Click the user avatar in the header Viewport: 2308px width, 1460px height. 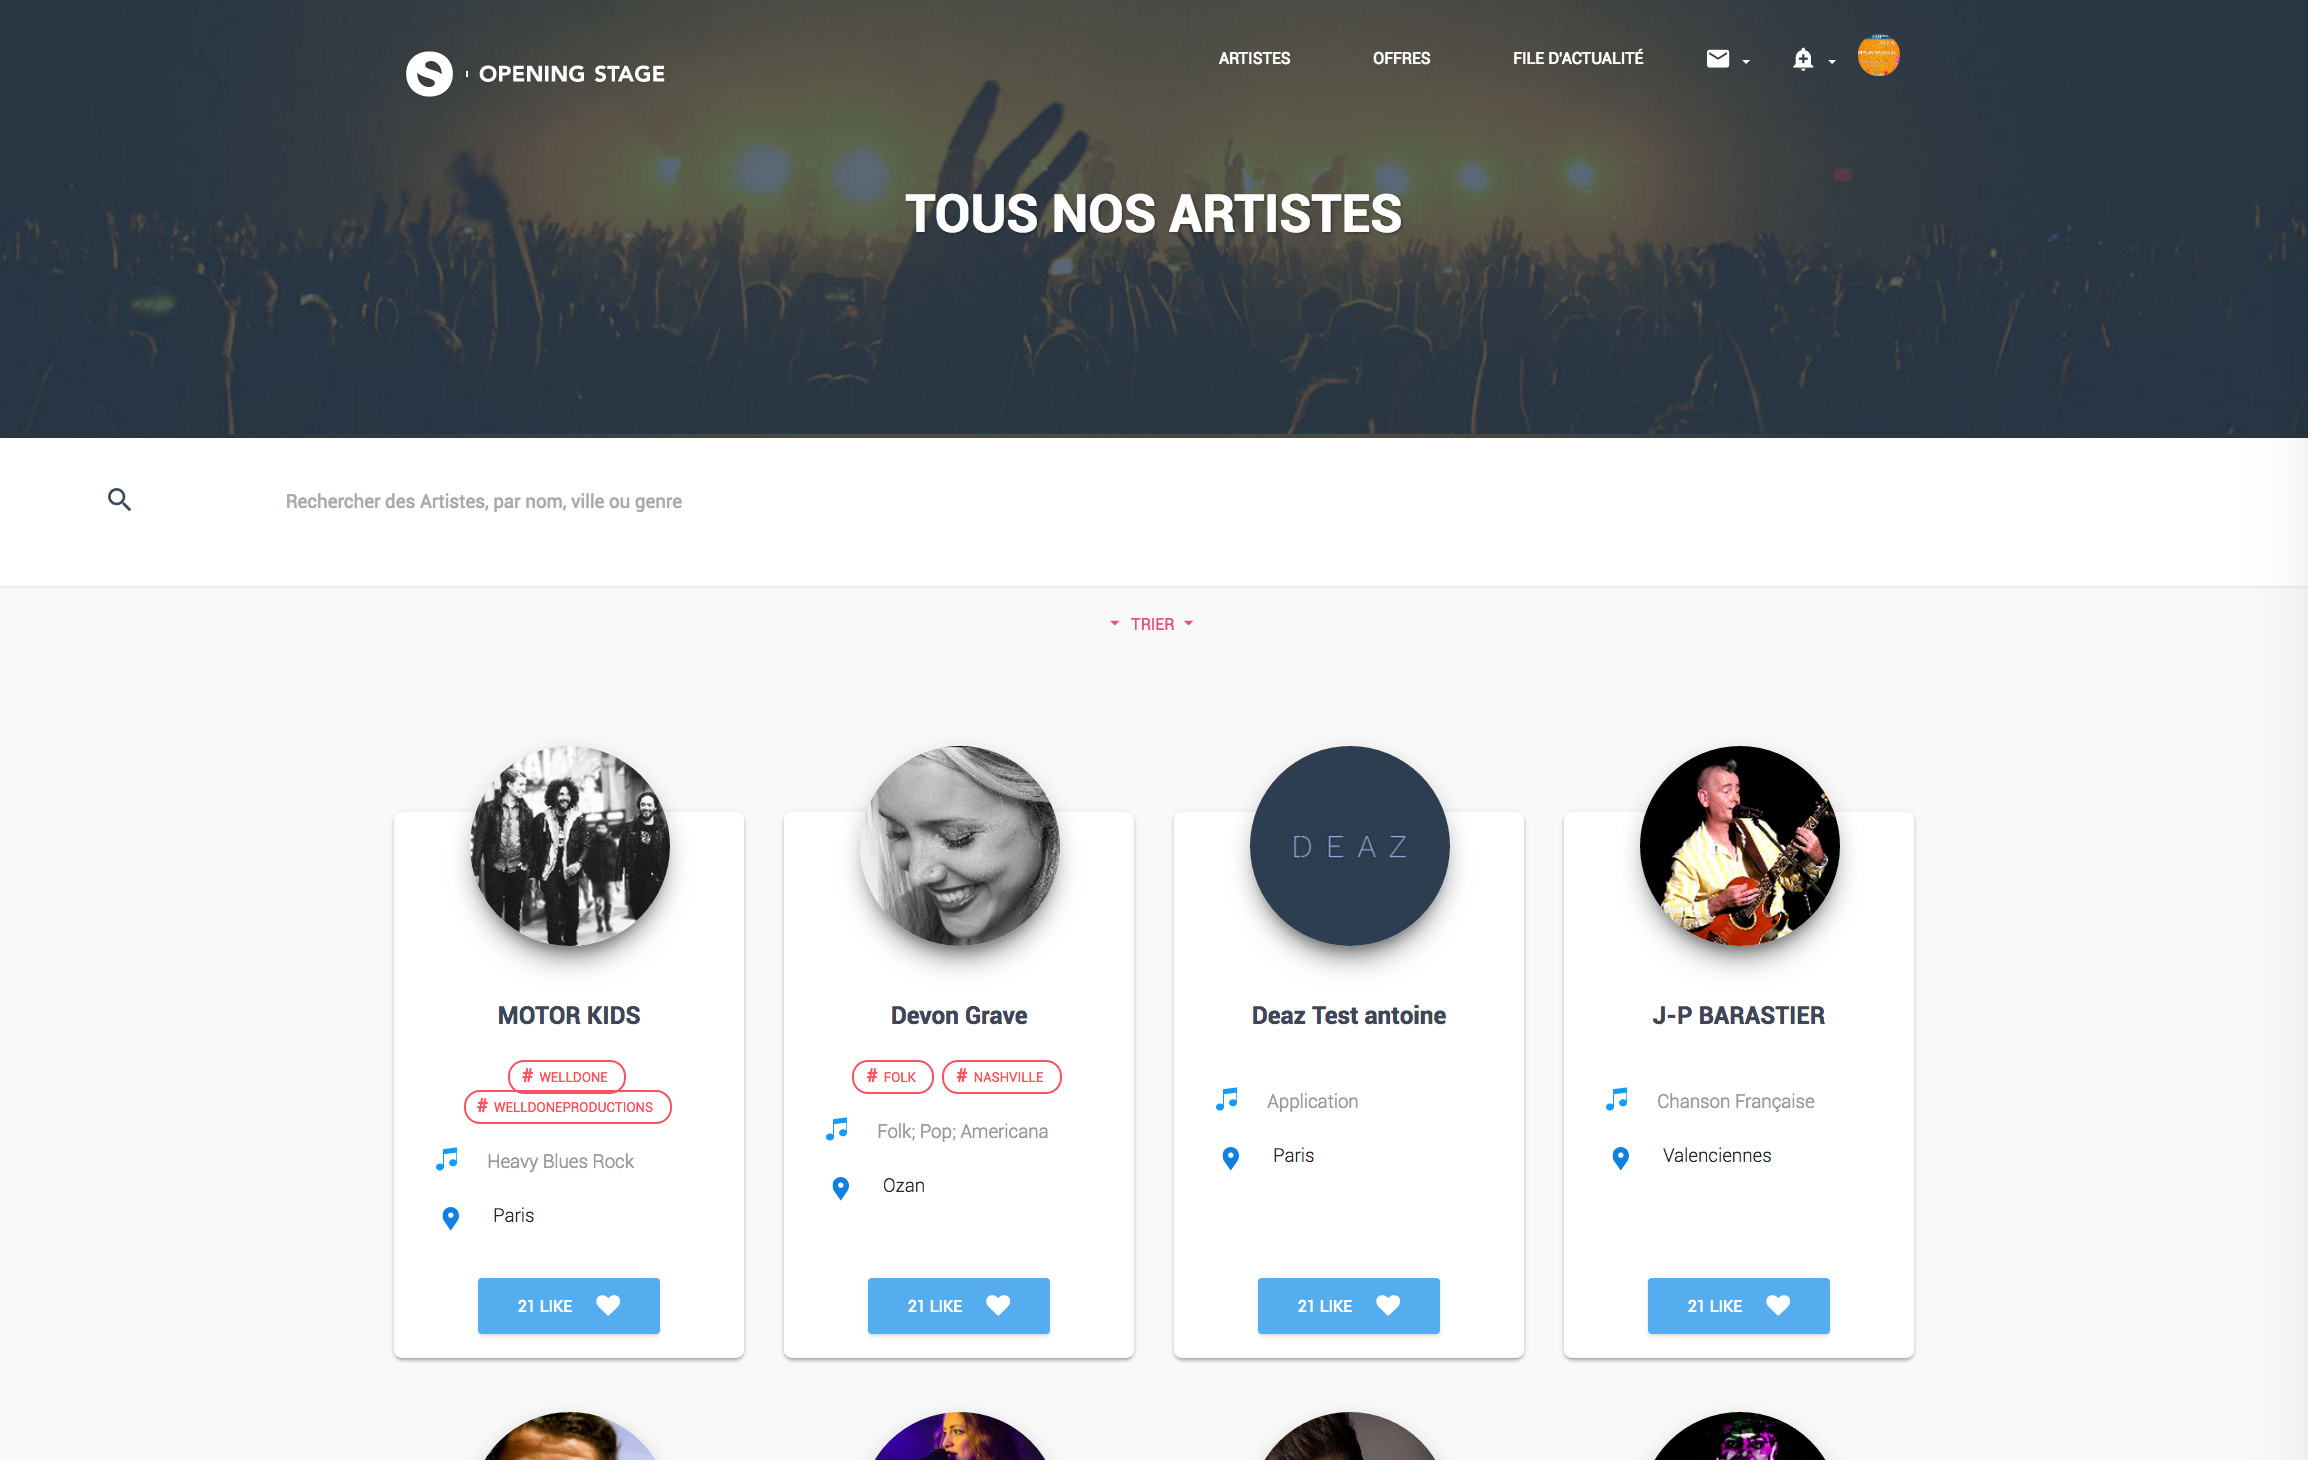click(x=1878, y=56)
